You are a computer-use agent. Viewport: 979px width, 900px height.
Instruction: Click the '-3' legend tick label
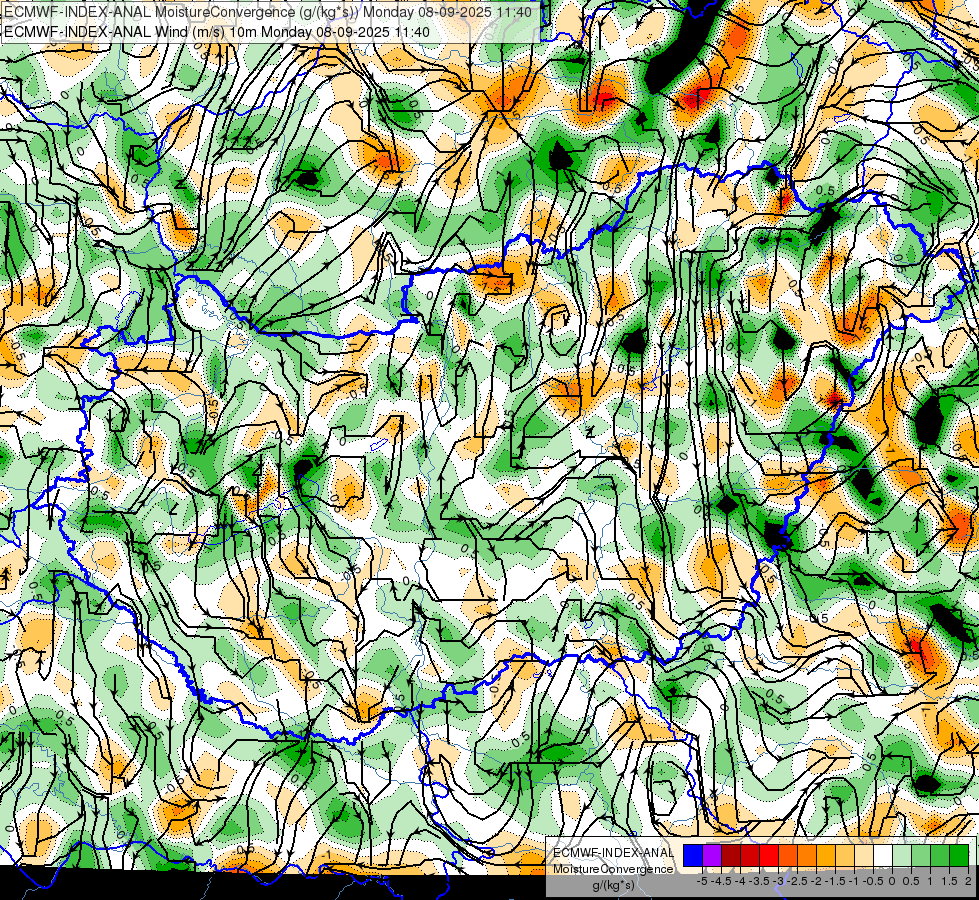778,881
